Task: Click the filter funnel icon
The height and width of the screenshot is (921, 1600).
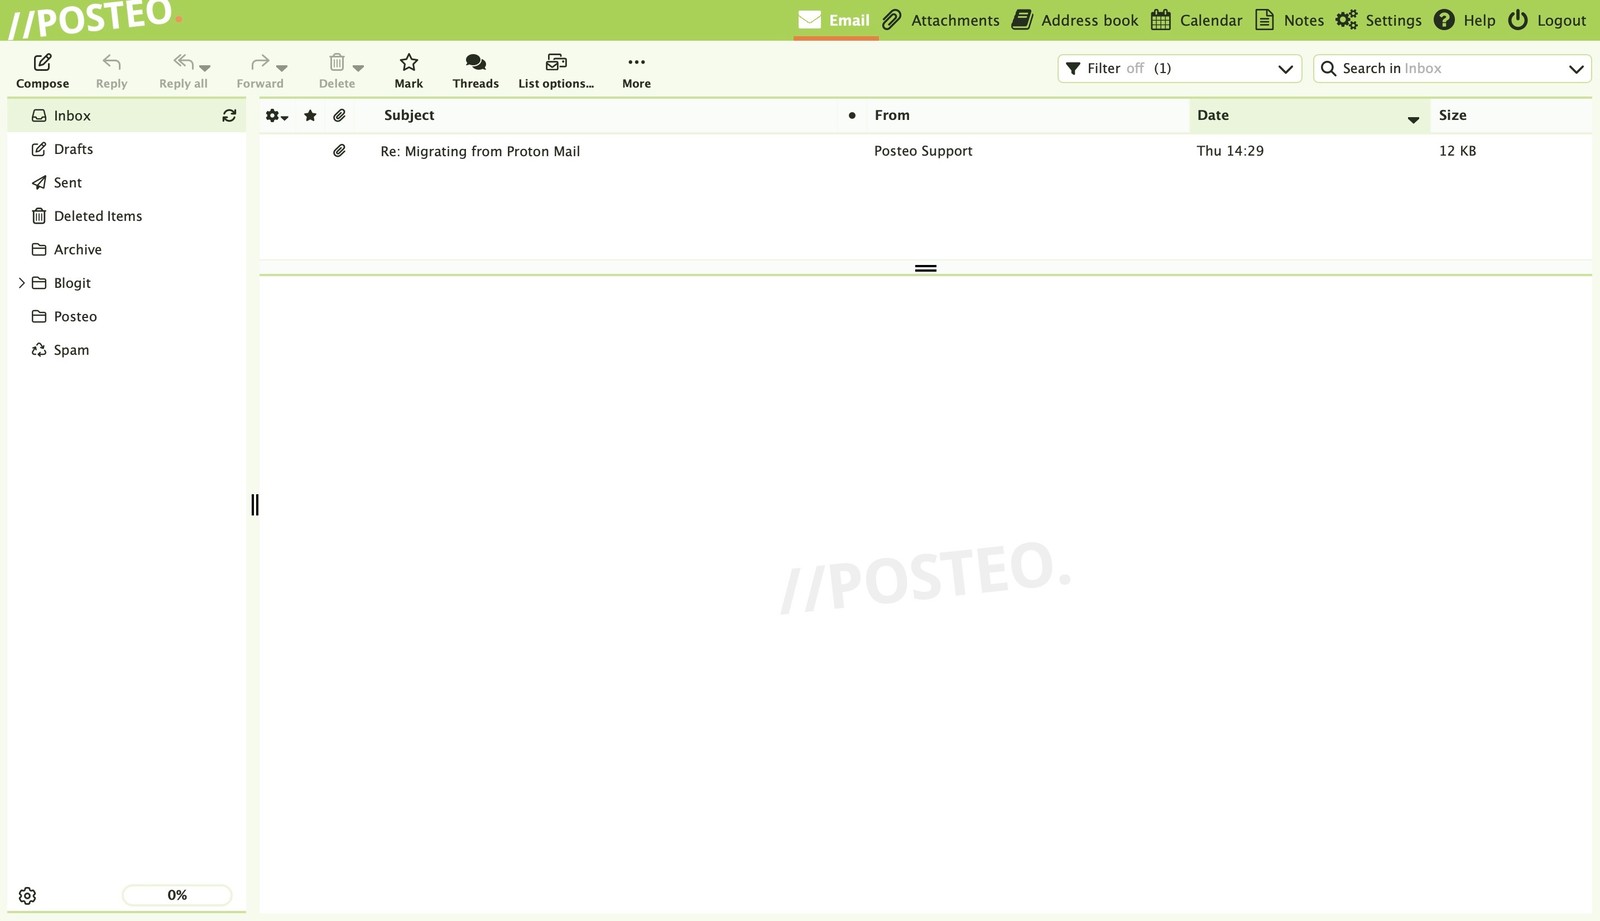Action: point(1073,69)
